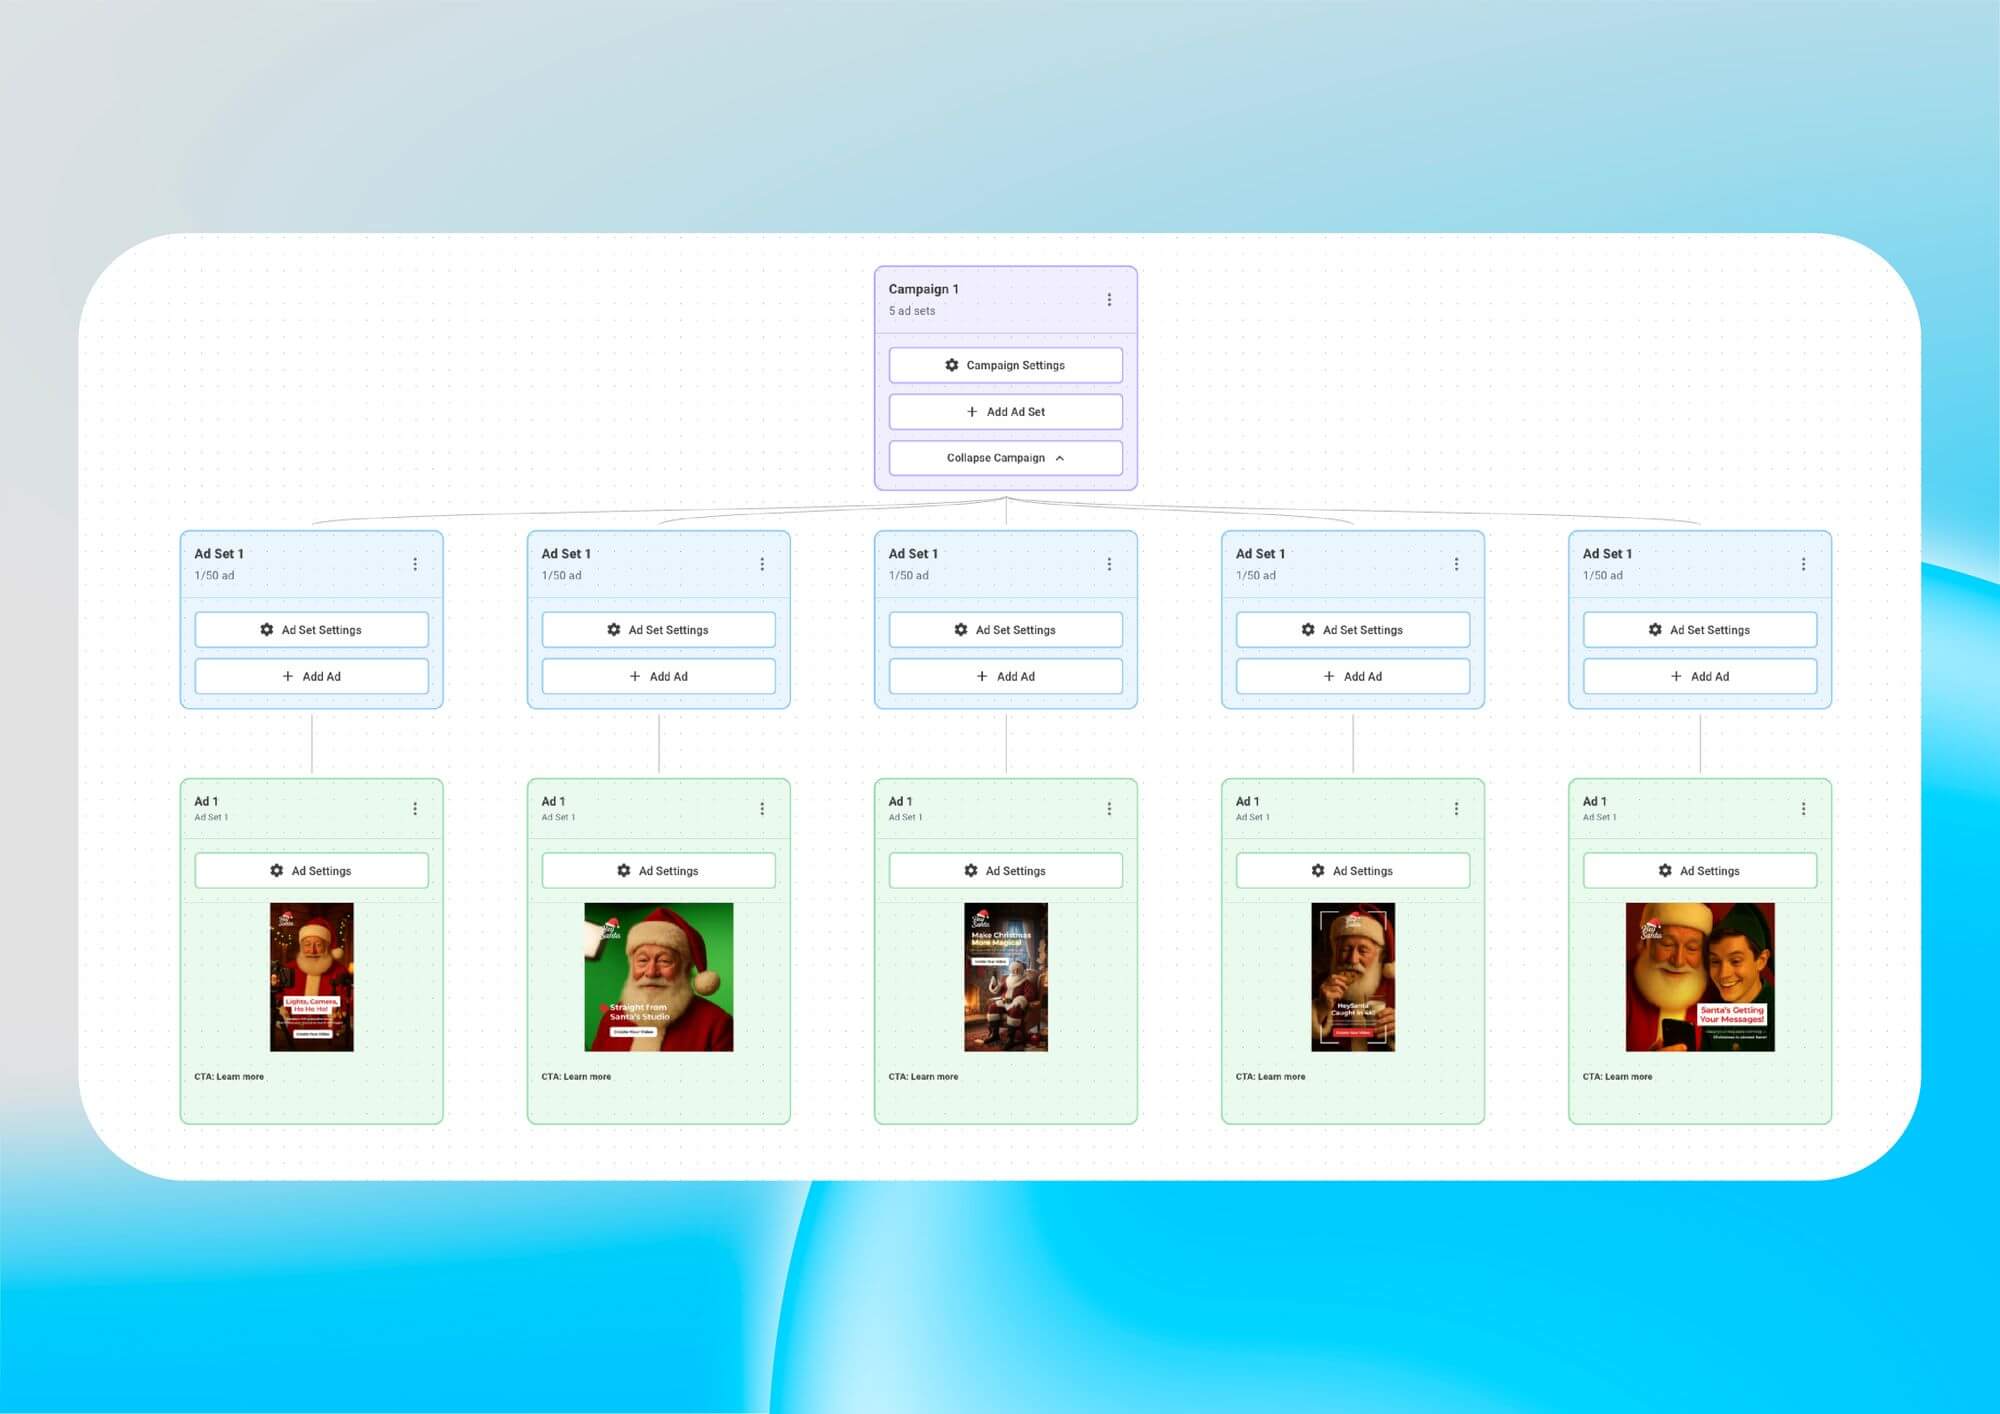This screenshot has height=1414, width=2000.
Task: Open the middle Ad Set's kebab menu
Action: [1109, 564]
